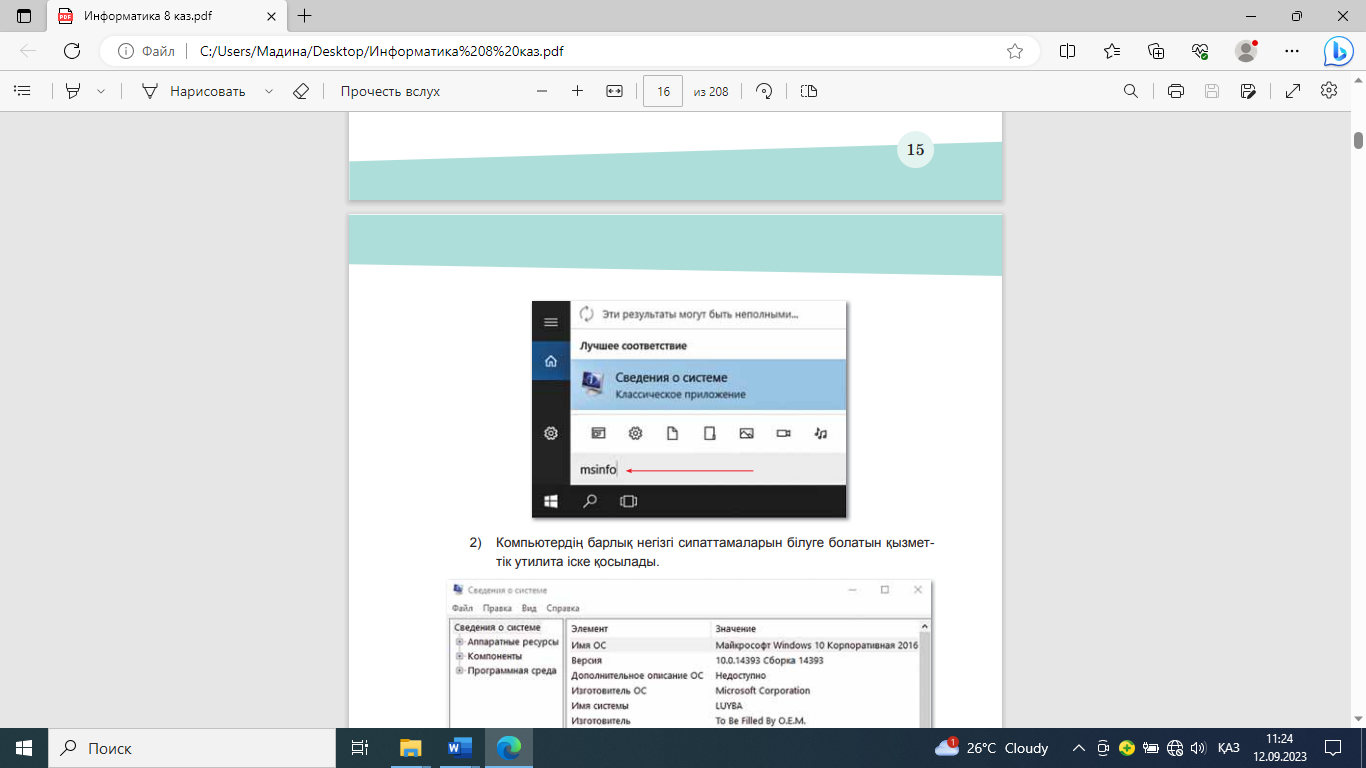Click the green circular tray icon

[x=1127, y=748]
